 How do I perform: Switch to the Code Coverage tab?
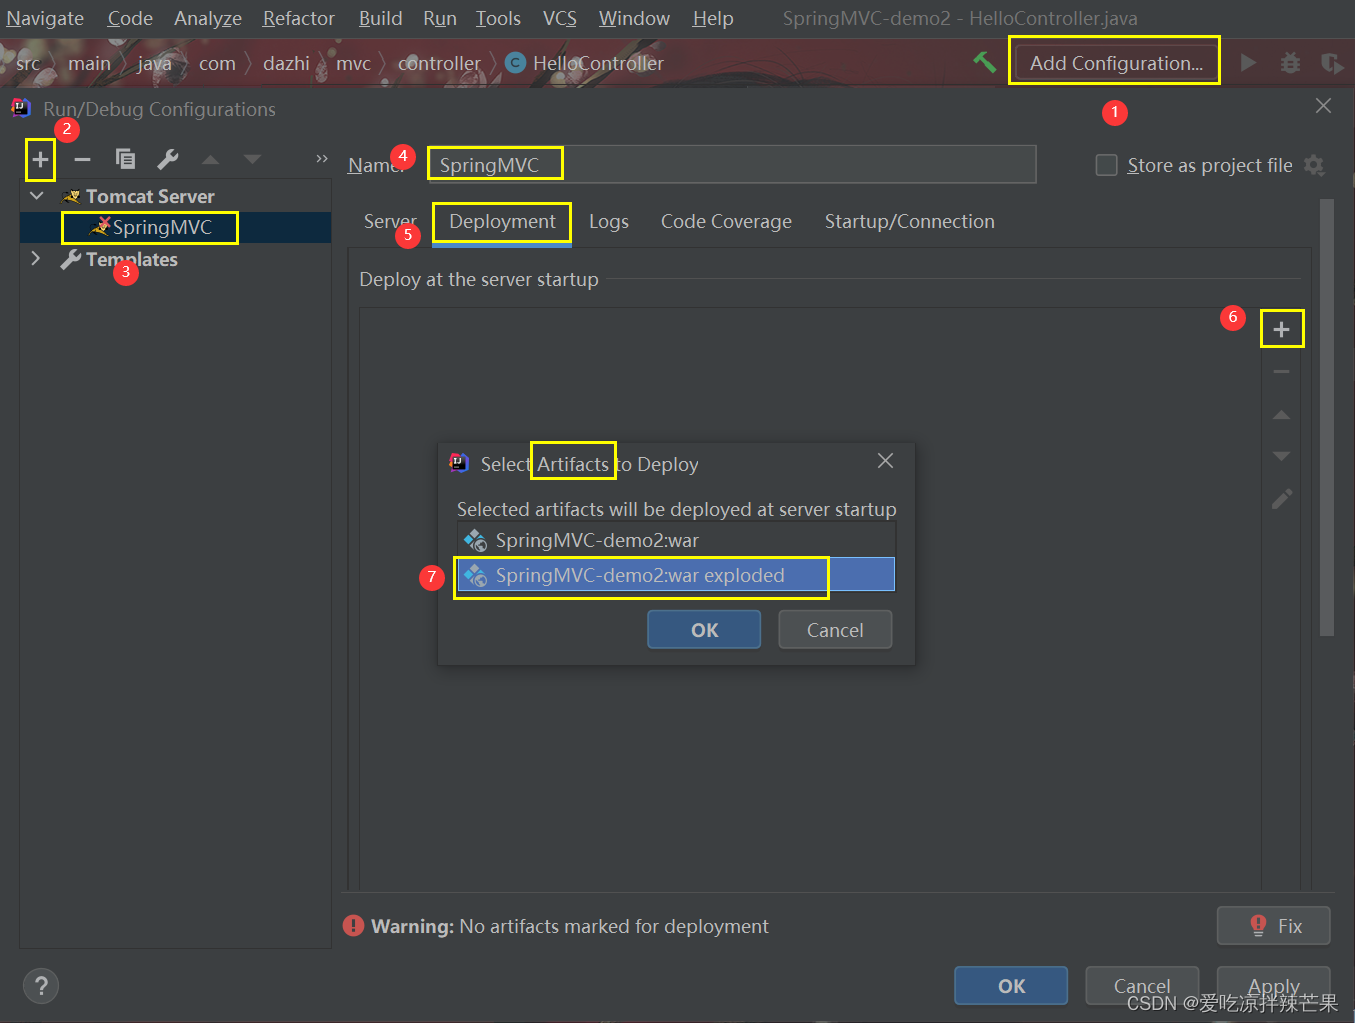pyautogui.click(x=726, y=221)
